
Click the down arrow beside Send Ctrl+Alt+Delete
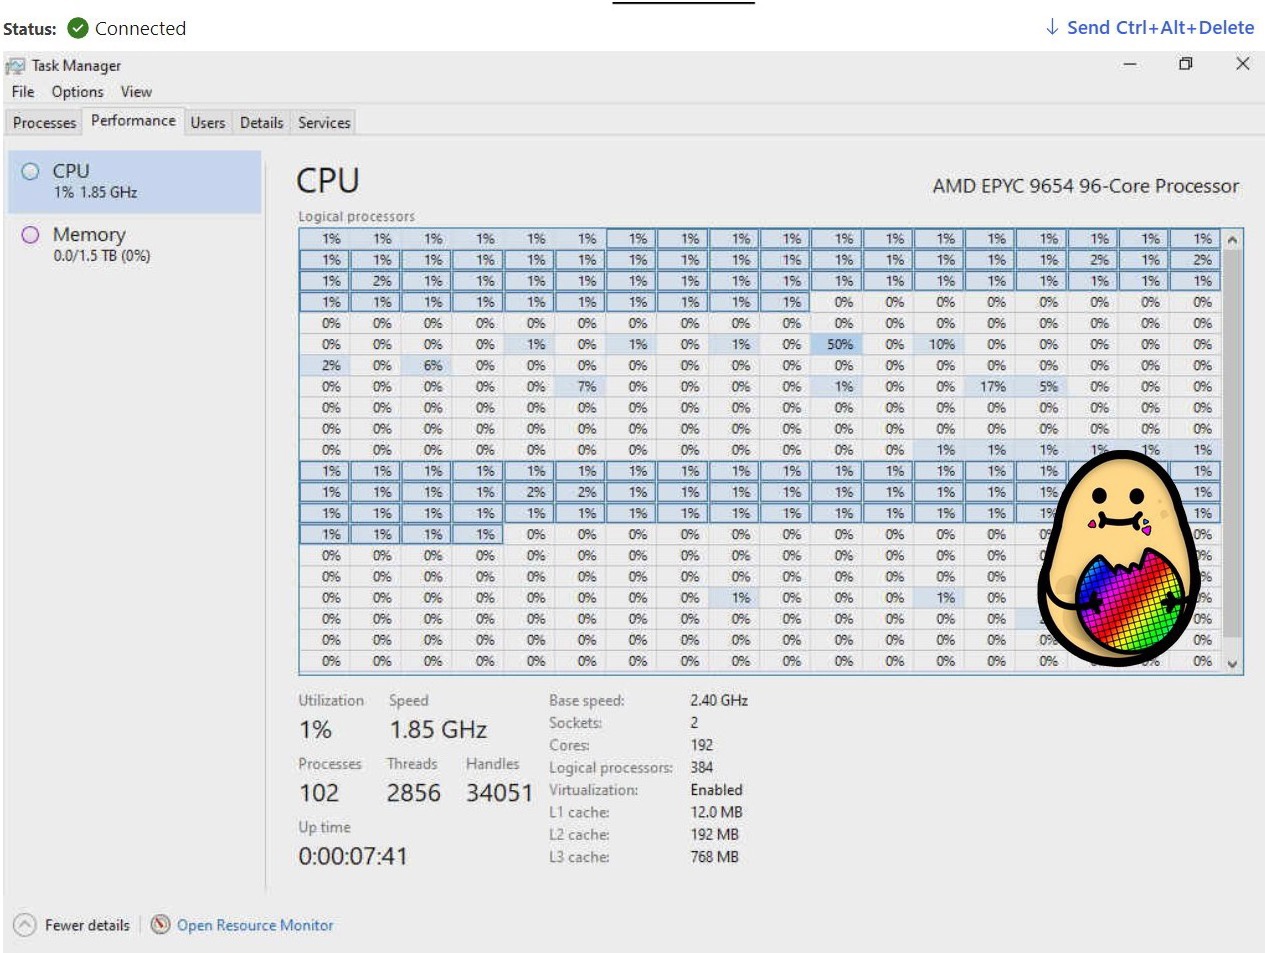pyautogui.click(x=1049, y=27)
